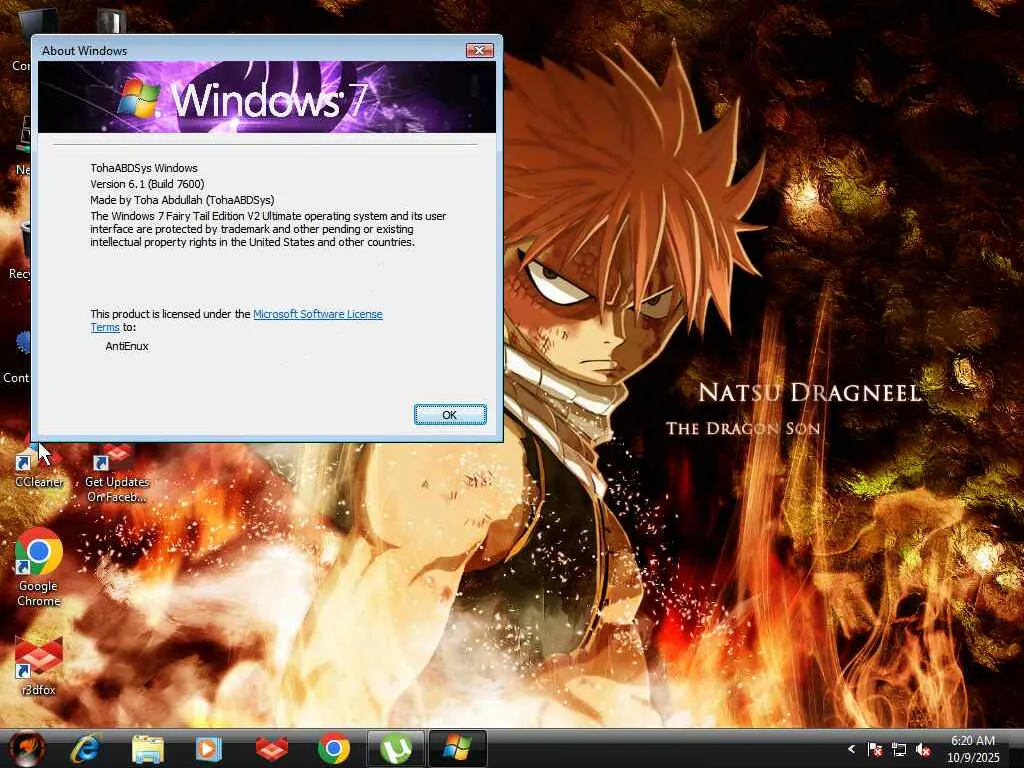Select the CCleaner desktop shortcut
The image size is (1024, 768).
click(x=39, y=466)
